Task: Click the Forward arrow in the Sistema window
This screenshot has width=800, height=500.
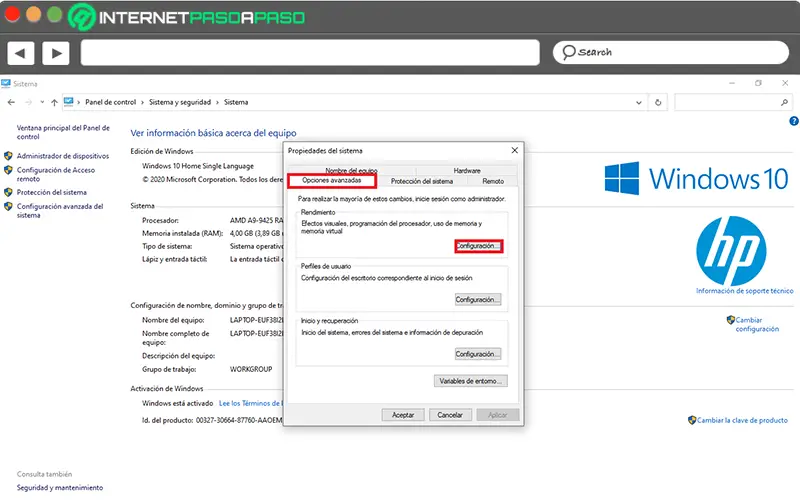Action: click(x=29, y=102)
